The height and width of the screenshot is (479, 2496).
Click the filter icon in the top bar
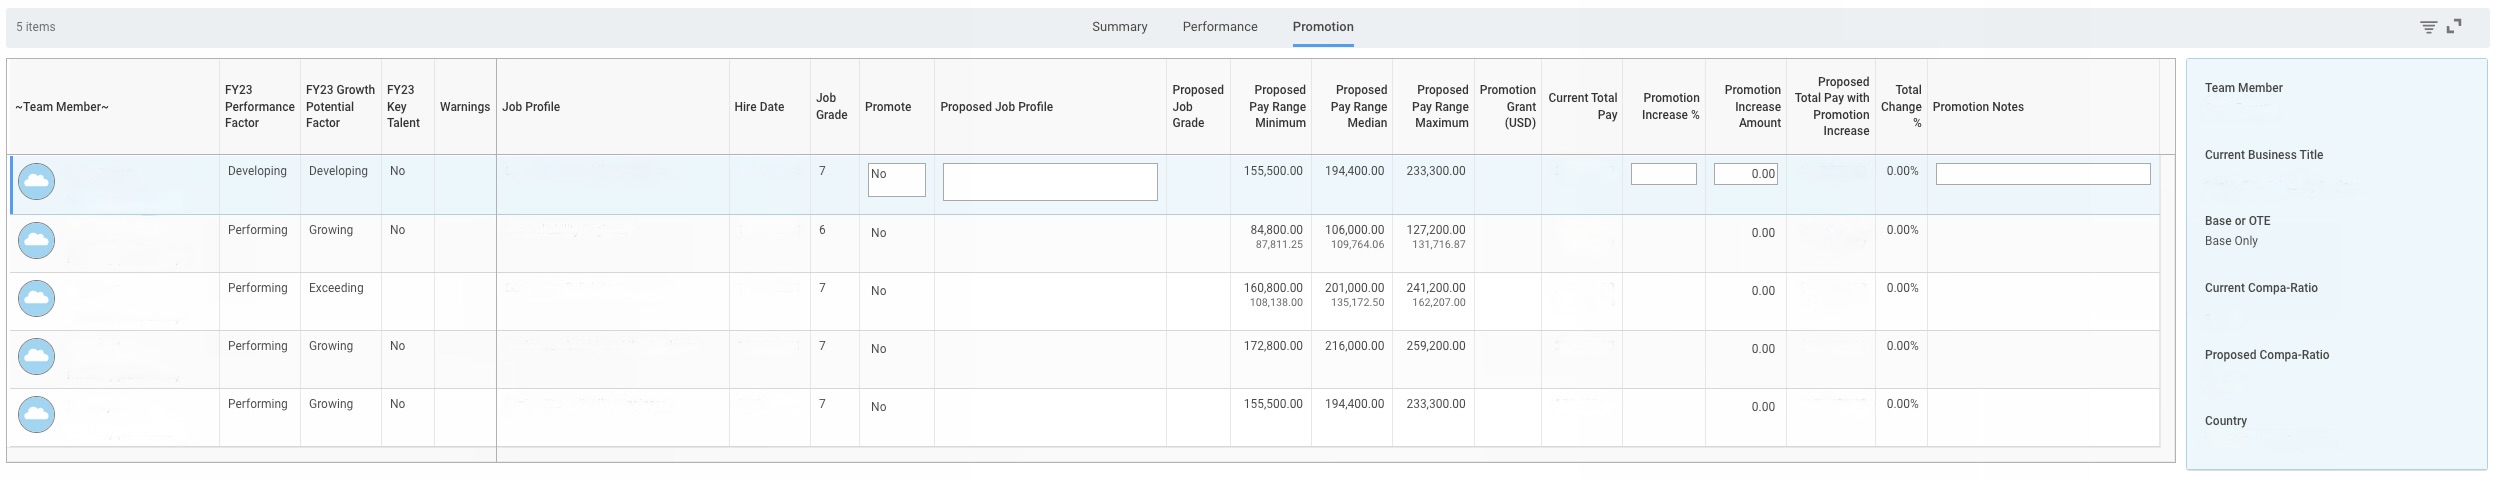point(2428,27)
